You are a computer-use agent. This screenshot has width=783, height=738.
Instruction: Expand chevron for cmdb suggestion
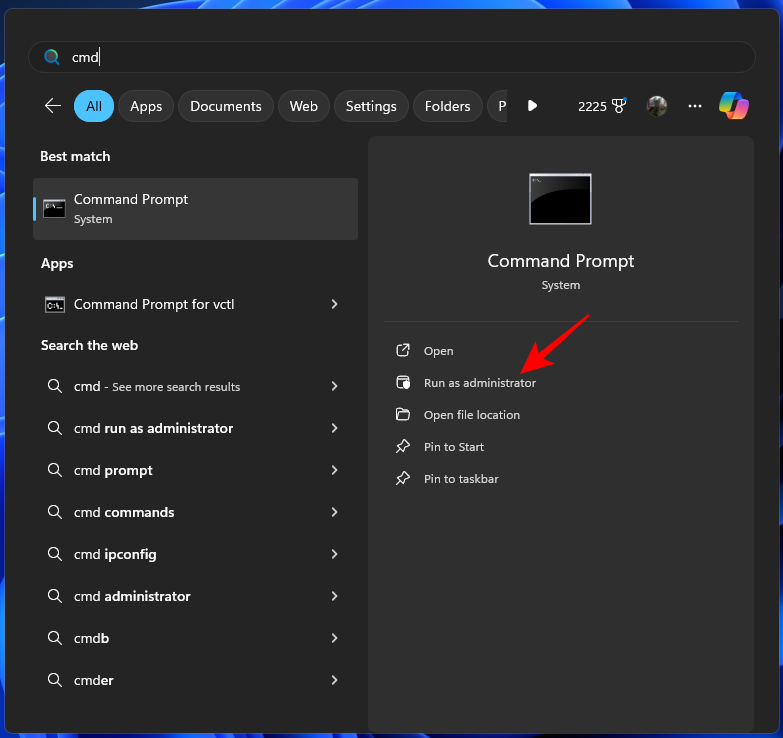(335, 638)
